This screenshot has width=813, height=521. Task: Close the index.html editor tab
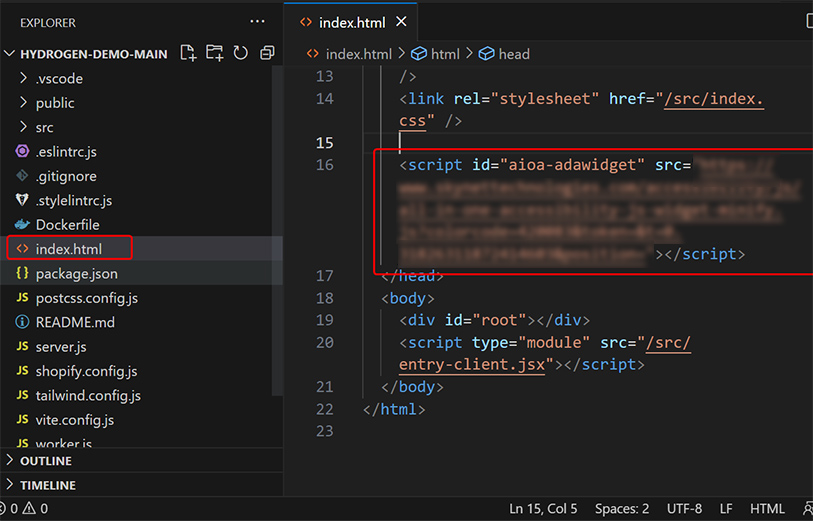pyautogui.click(x=401, y=22)
